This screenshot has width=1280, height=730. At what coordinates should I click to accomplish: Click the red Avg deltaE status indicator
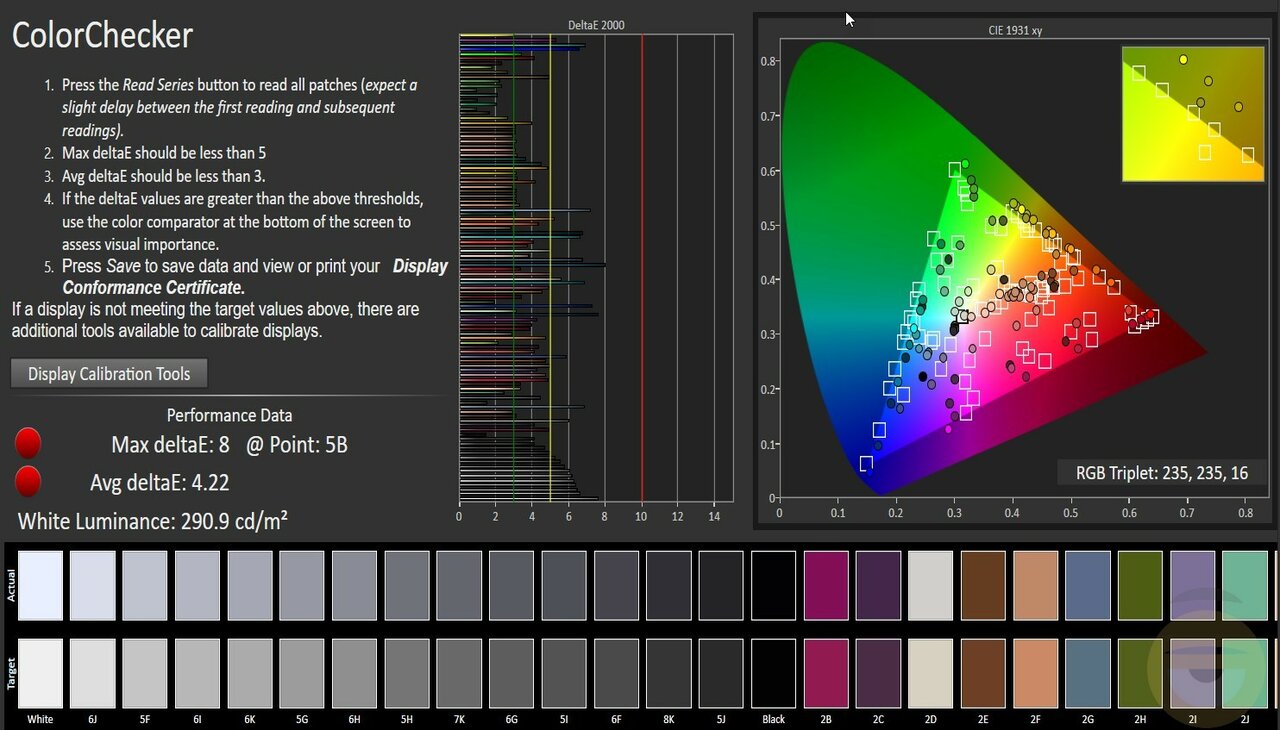(x=28, y=481)
